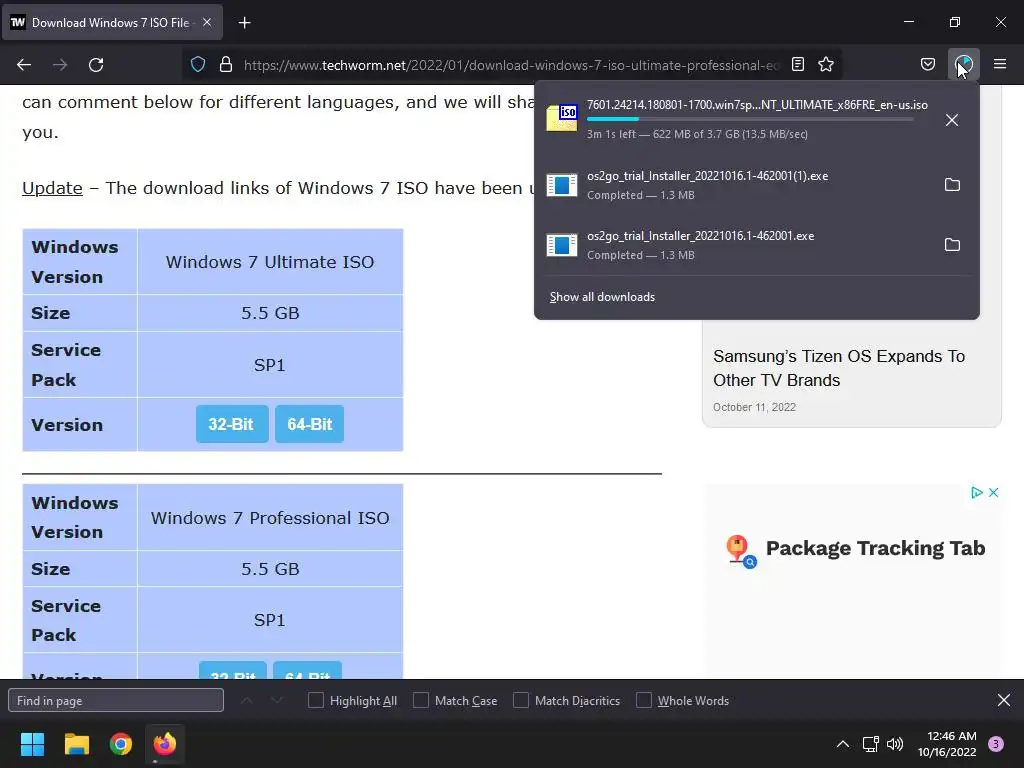Click the os2go installer (1) exe file icon
1024x768 pixels.
coord(562,185)
